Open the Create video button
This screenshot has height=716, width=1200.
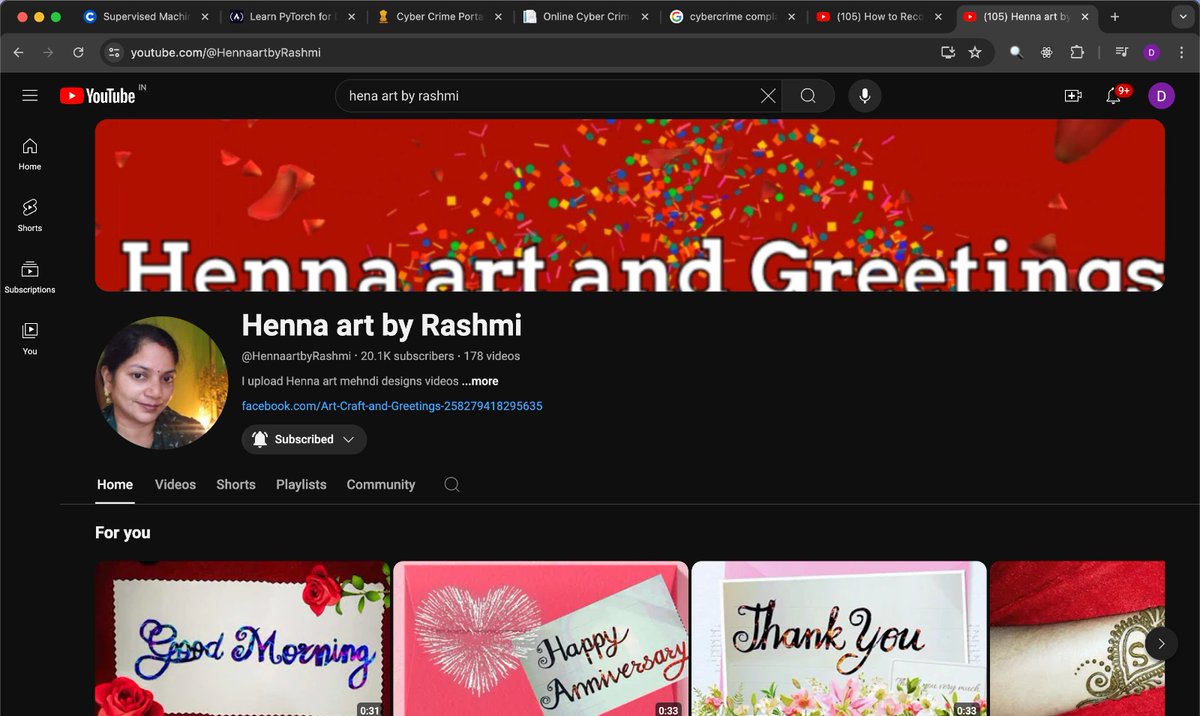1073,96
